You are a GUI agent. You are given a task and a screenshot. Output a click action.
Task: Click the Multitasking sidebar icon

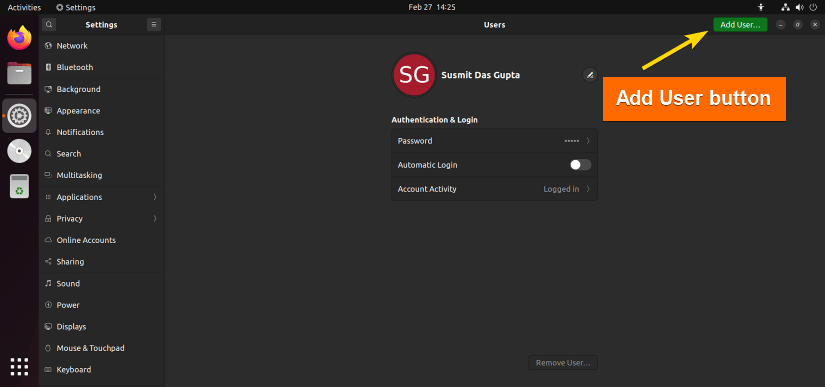[x=48, y=175]
